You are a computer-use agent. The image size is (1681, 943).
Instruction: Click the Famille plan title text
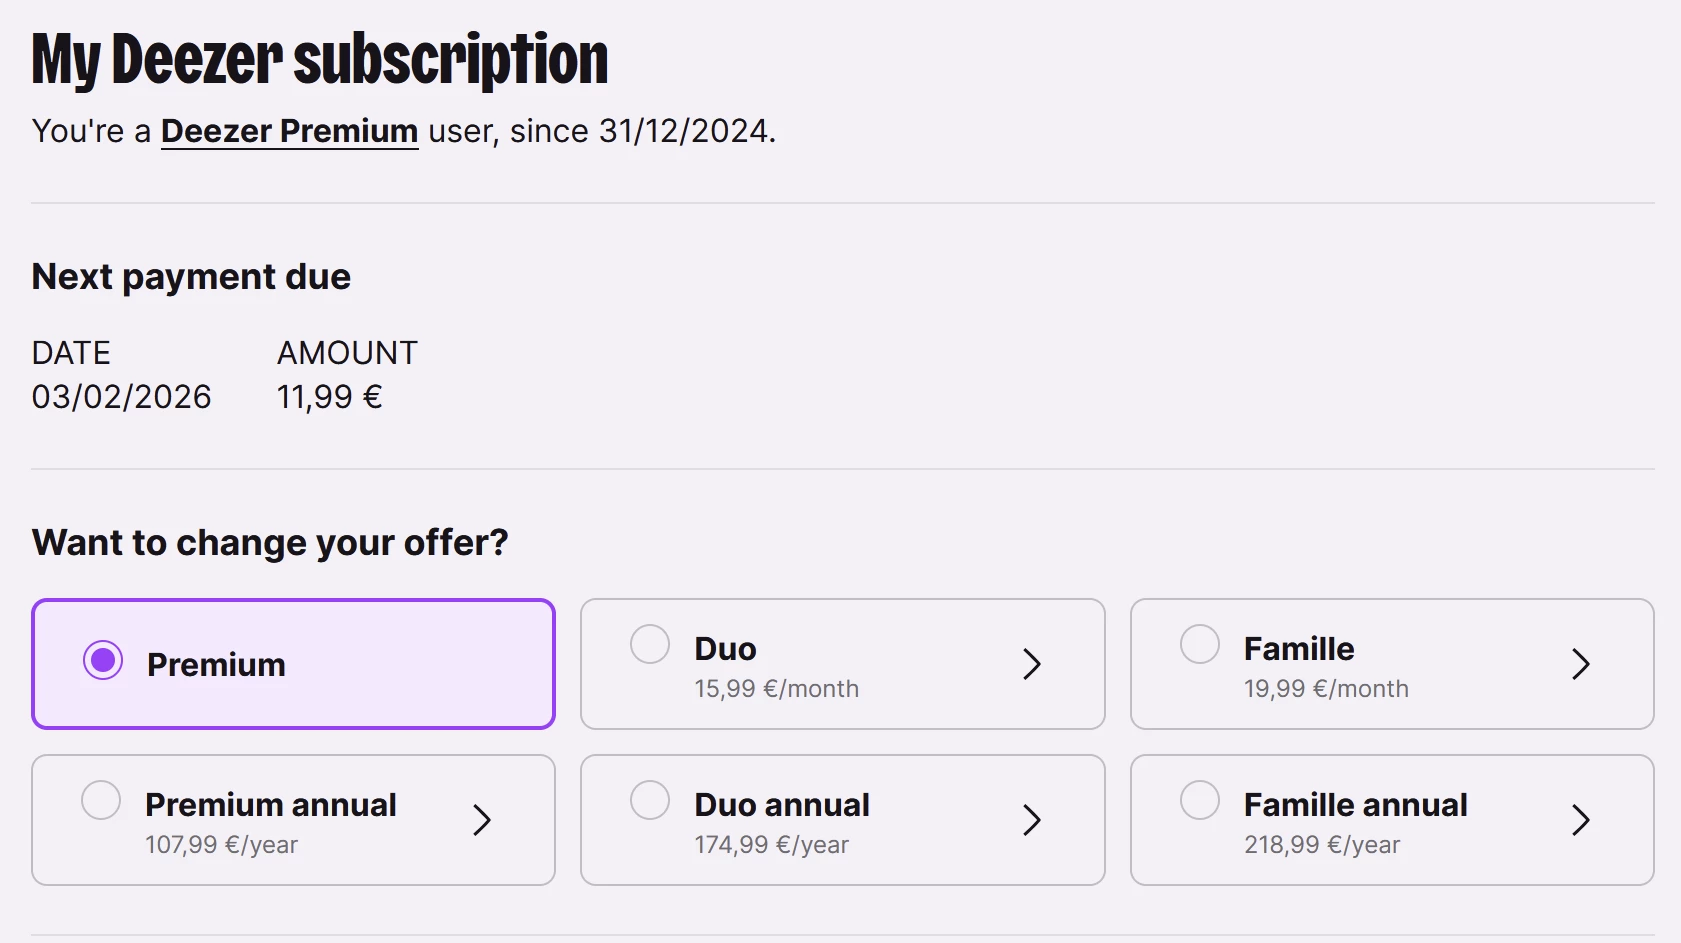click(1298, 649)
